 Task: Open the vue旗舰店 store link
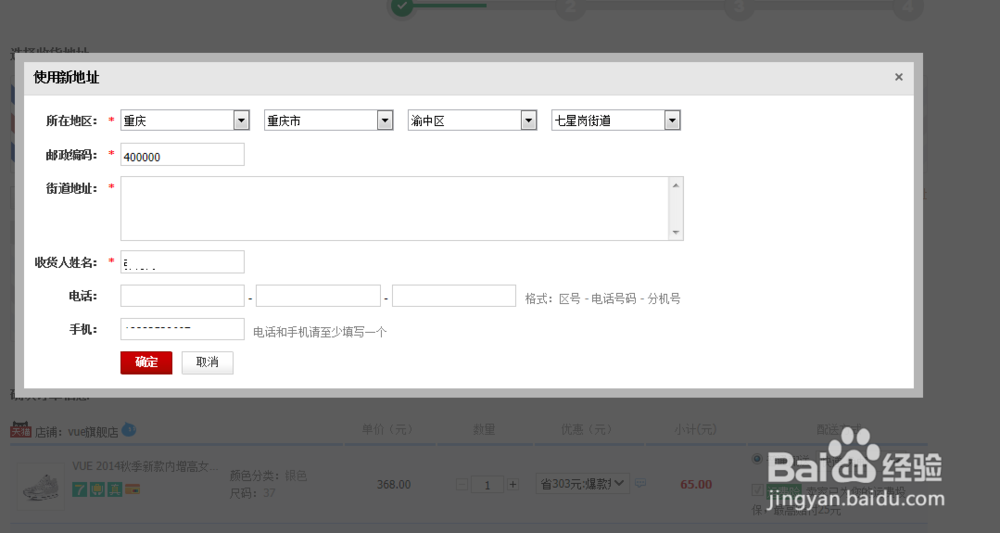coord(93,432)
